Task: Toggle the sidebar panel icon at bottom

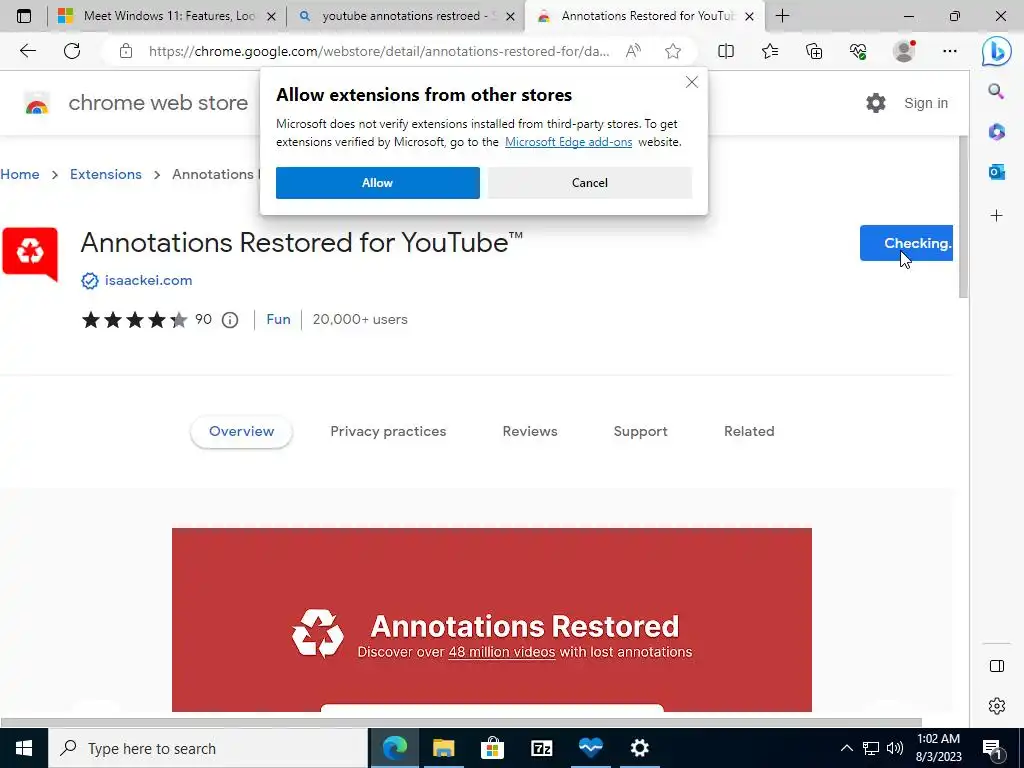Action: click(x=997, y=666)
